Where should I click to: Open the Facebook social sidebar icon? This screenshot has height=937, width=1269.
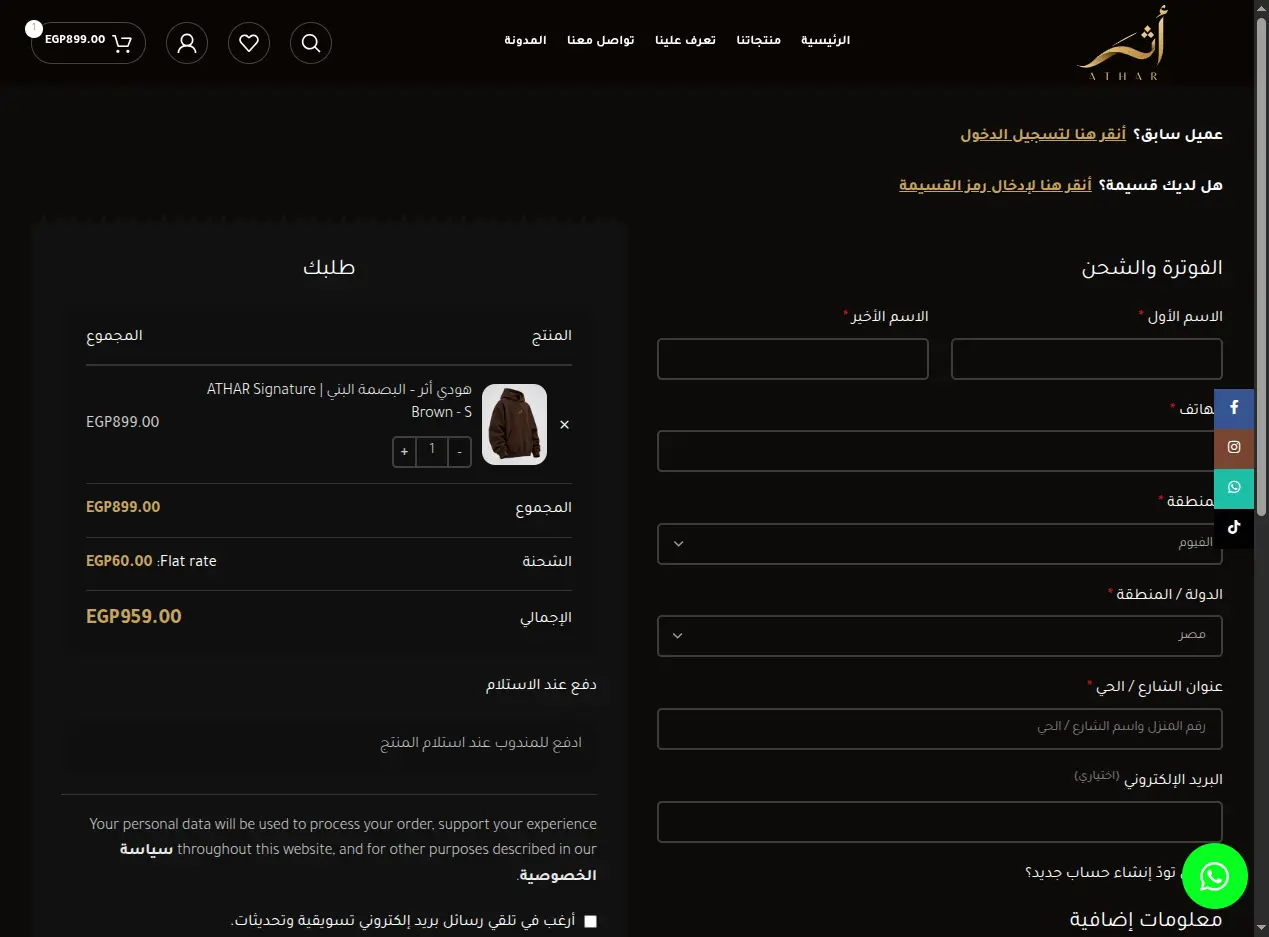[1234, 408]
